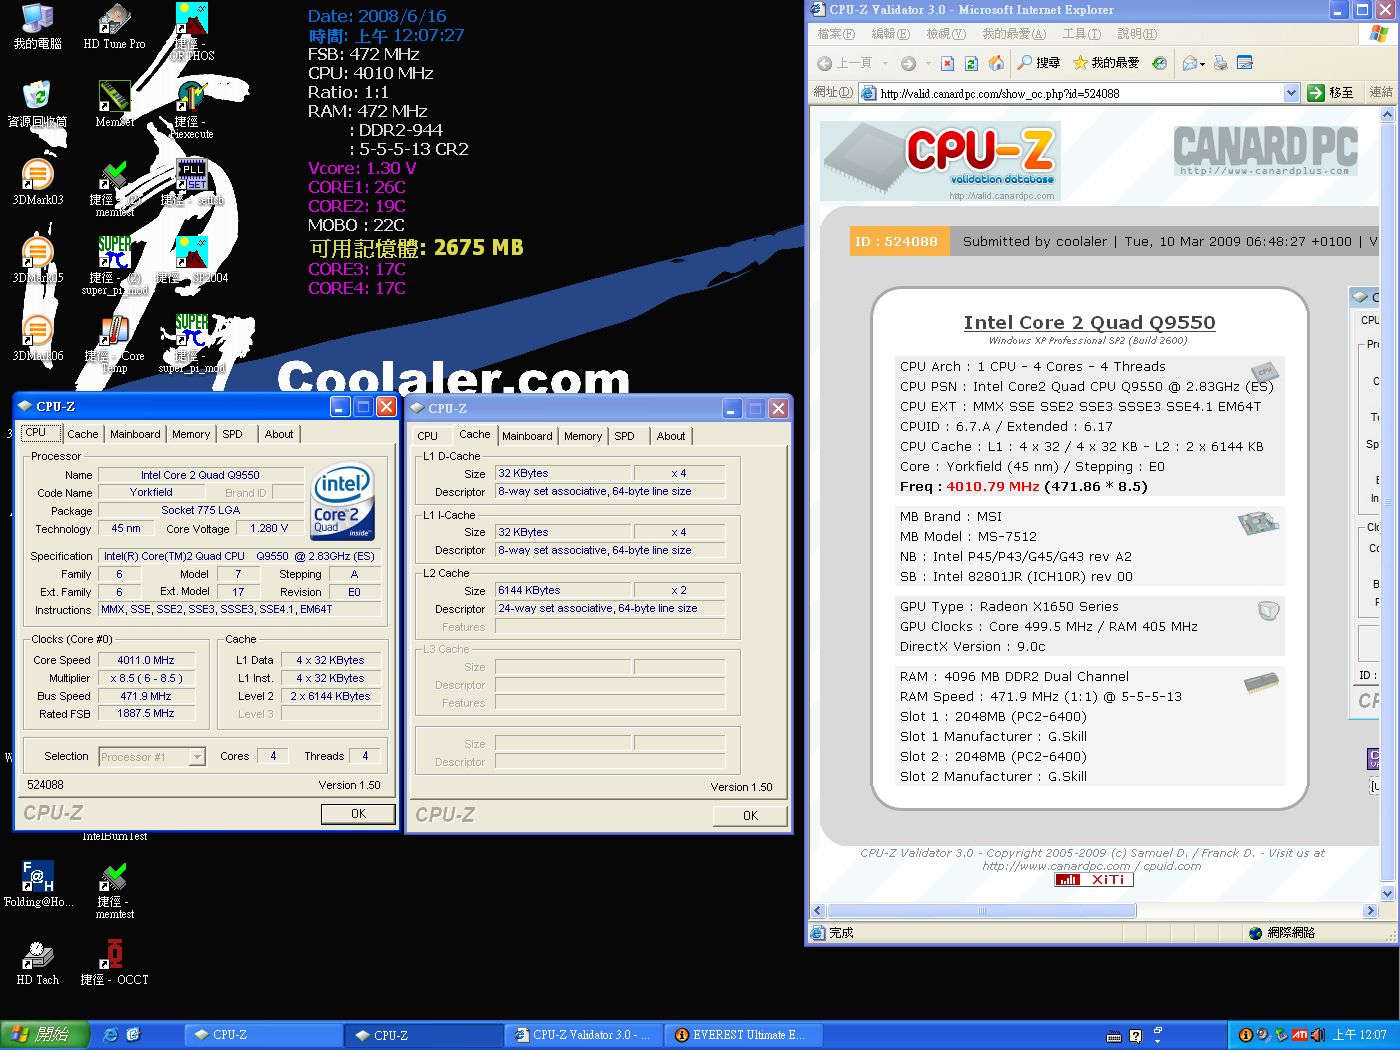Click the Intel Core 2 Quad Q9550 heading

[x=1089, y=322]
